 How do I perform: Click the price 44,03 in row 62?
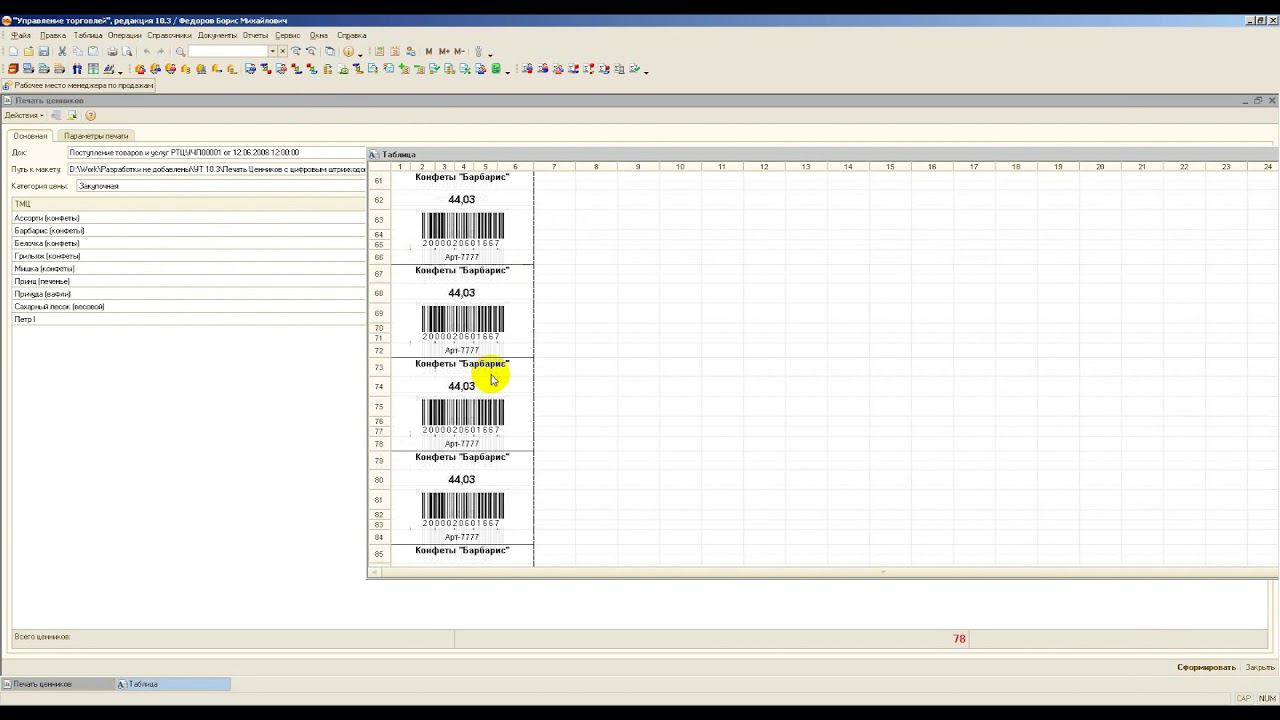(461, 200)
